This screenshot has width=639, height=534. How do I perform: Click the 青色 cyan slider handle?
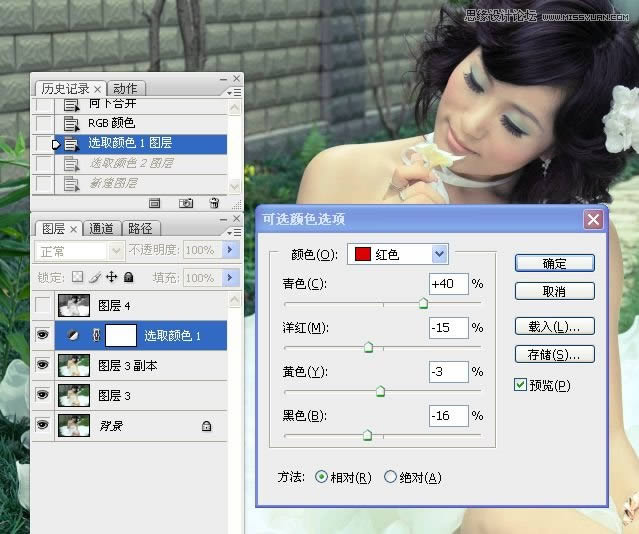[x=423, y=304]
